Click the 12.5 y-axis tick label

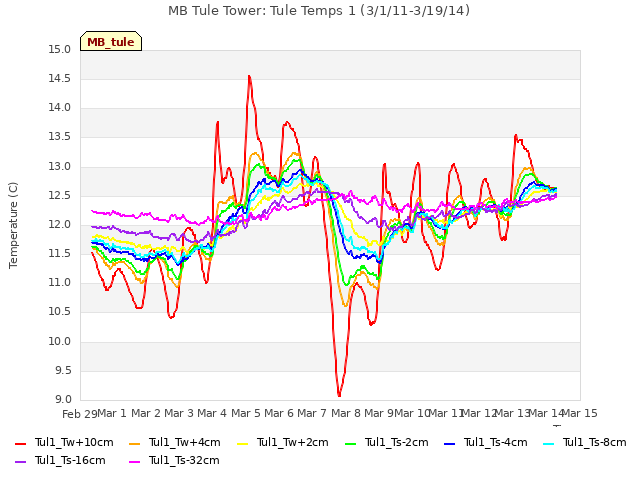tap(60, 196)
